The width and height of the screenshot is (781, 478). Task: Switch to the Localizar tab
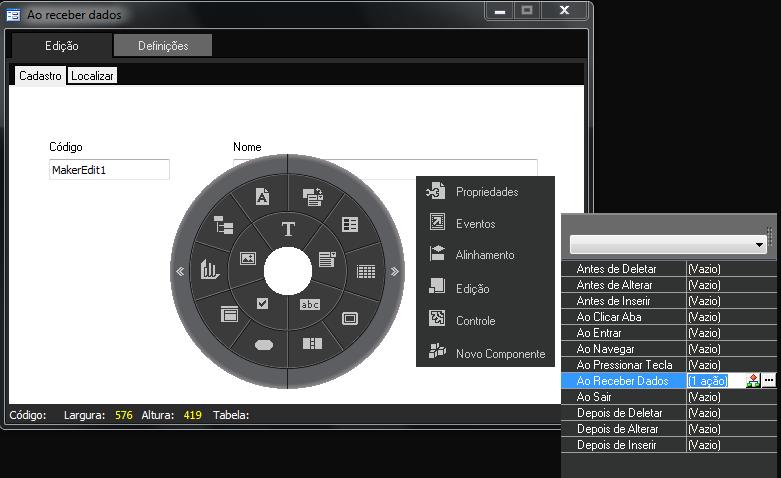[x=92, y=76]
